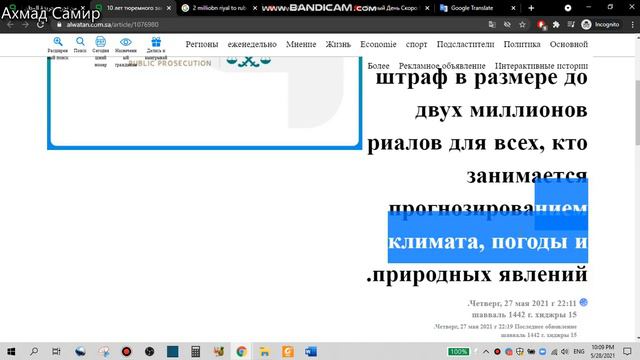Open the Регионы menu

pos(202,44)
